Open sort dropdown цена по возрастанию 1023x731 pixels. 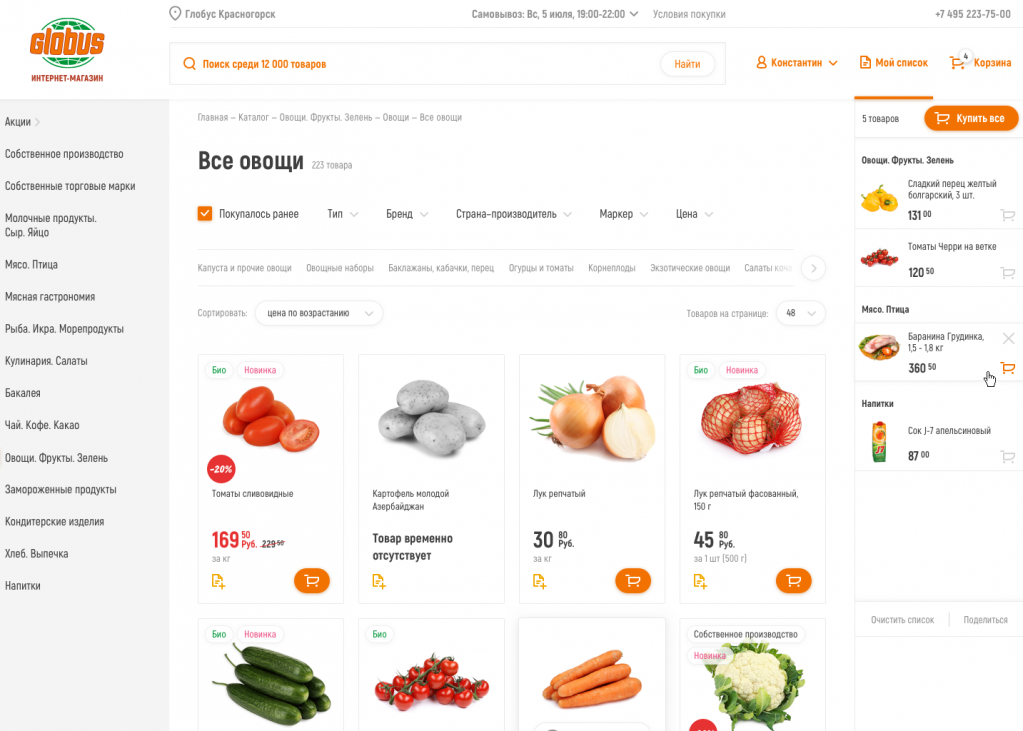coord(318,313)
